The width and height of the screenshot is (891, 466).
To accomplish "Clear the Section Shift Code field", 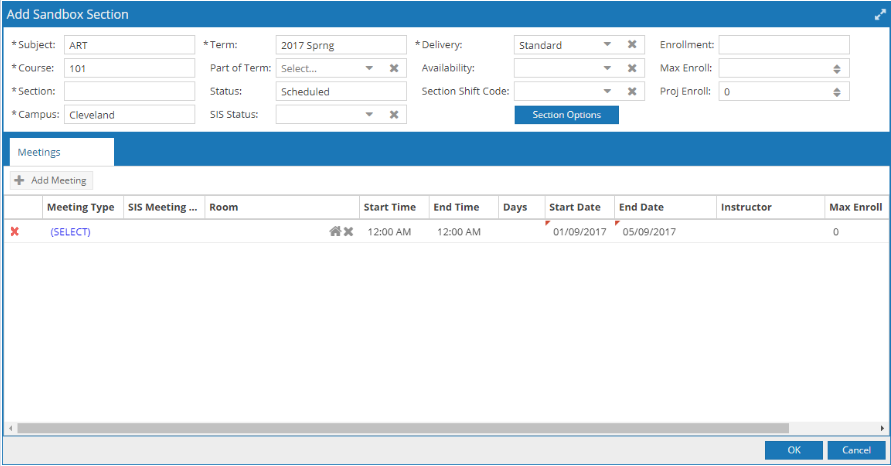I will pos(632,91).
